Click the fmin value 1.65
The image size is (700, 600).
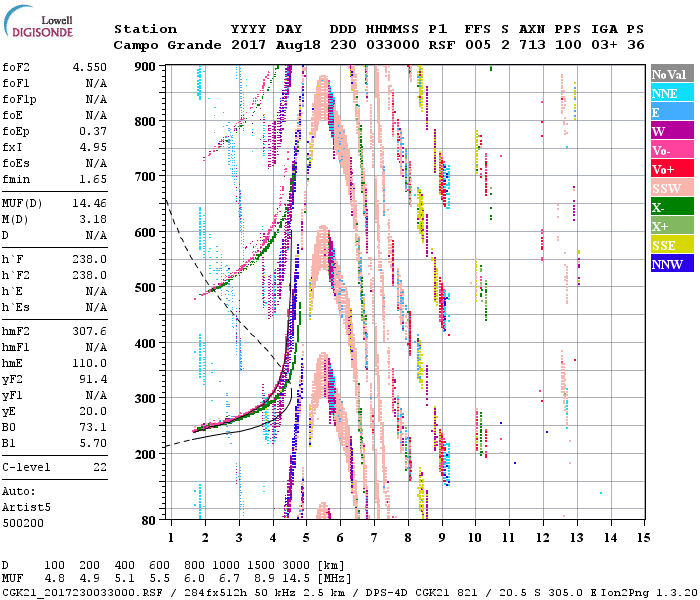pos(93,179)
